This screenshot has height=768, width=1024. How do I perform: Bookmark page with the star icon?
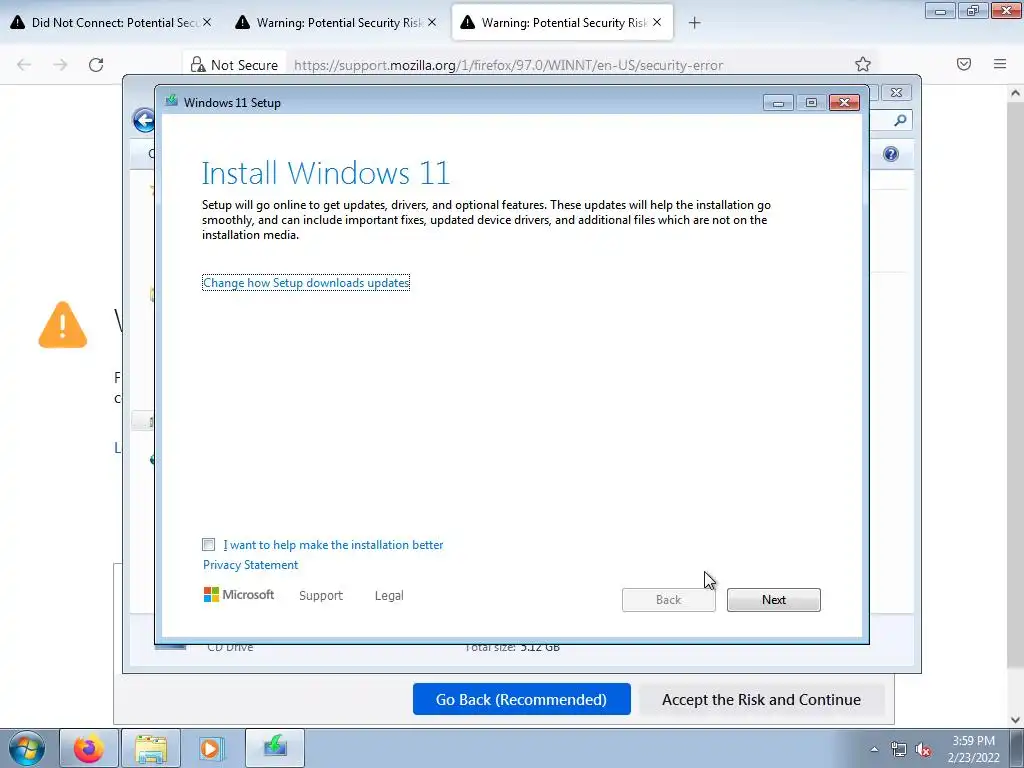pyautogui.click(x=863, y=64)
